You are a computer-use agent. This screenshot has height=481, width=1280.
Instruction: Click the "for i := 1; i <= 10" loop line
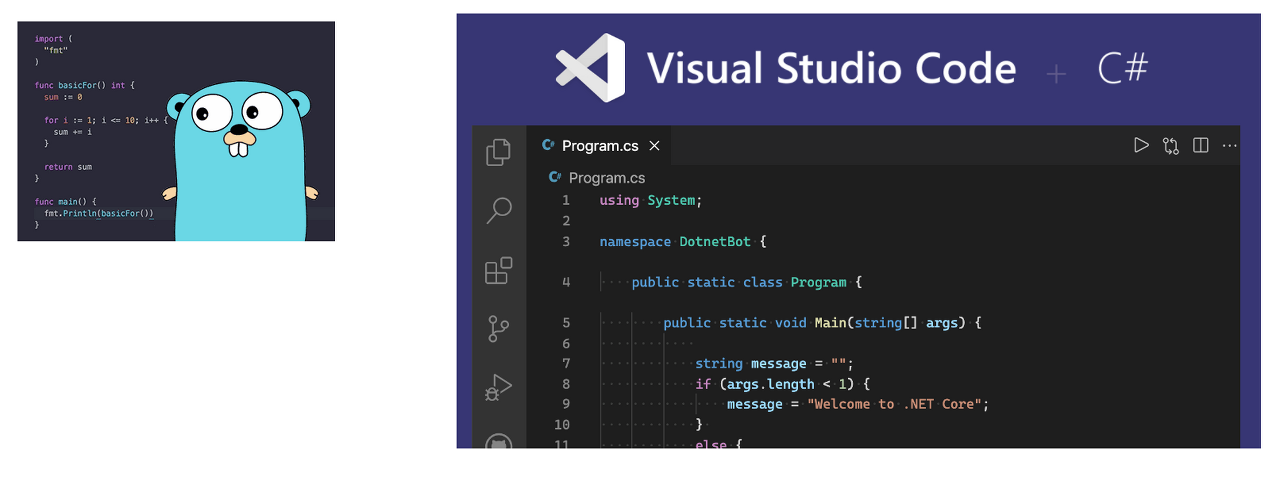(106, 120)
